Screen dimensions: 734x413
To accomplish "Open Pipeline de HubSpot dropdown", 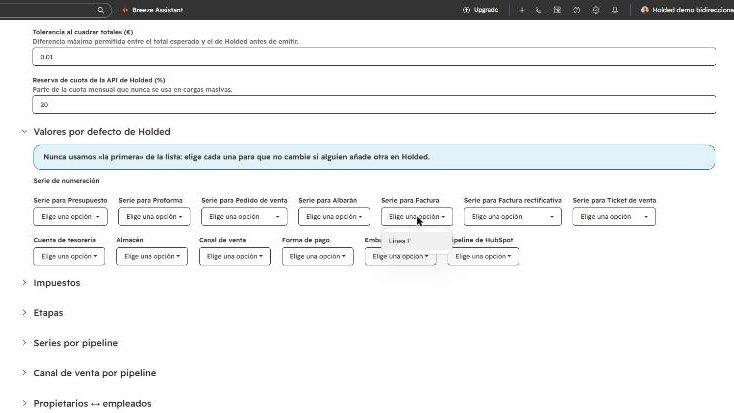I will [x=483, y=257].
